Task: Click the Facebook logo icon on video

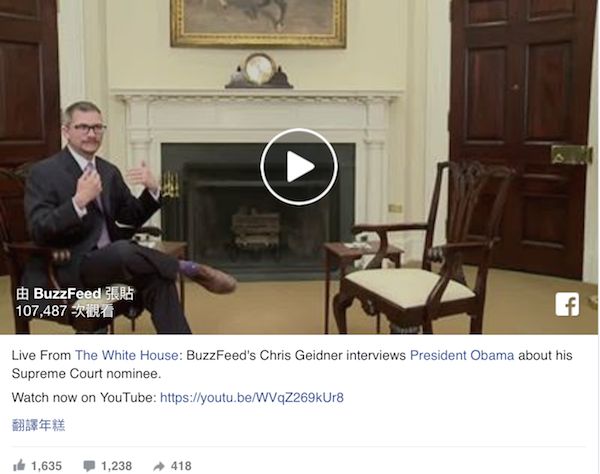Action: (x=567, y=304)
